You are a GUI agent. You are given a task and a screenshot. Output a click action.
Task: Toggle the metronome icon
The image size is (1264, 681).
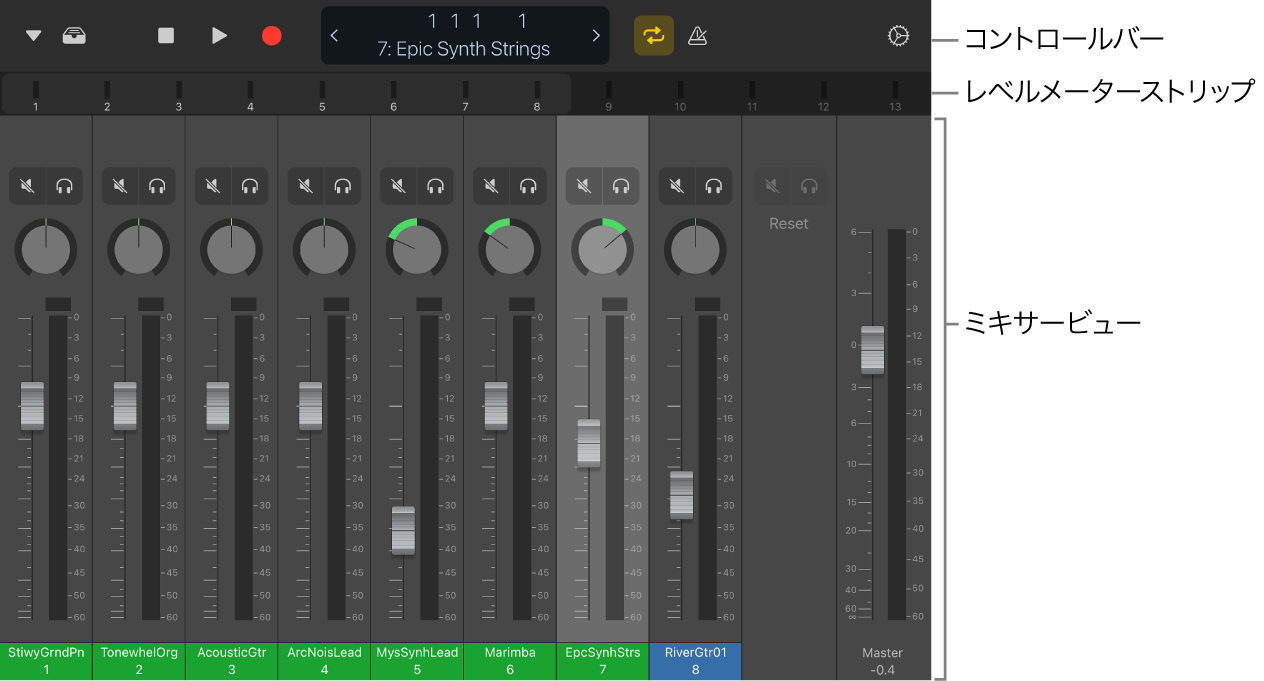coord(699,36)
